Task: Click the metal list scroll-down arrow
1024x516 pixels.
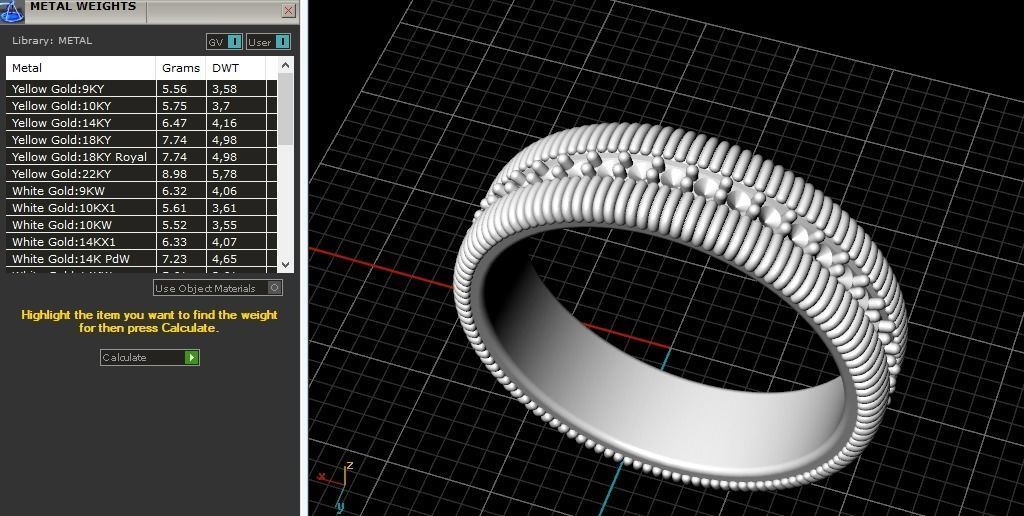Action: tap(285, 265)
